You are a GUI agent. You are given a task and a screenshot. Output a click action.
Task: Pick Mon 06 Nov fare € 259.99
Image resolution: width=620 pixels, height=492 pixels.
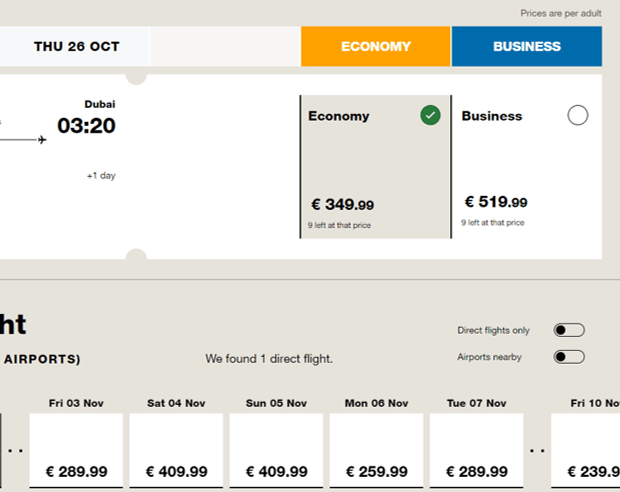point(377,451)
